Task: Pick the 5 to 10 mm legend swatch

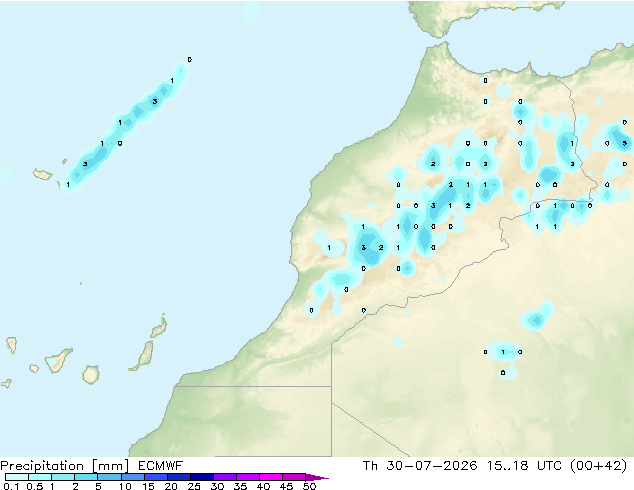Action: (x=109, y=477)
